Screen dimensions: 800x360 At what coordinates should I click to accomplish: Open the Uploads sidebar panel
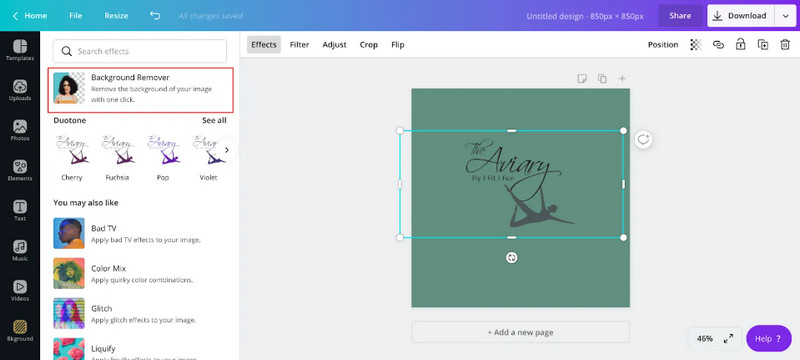pos(20,90)
